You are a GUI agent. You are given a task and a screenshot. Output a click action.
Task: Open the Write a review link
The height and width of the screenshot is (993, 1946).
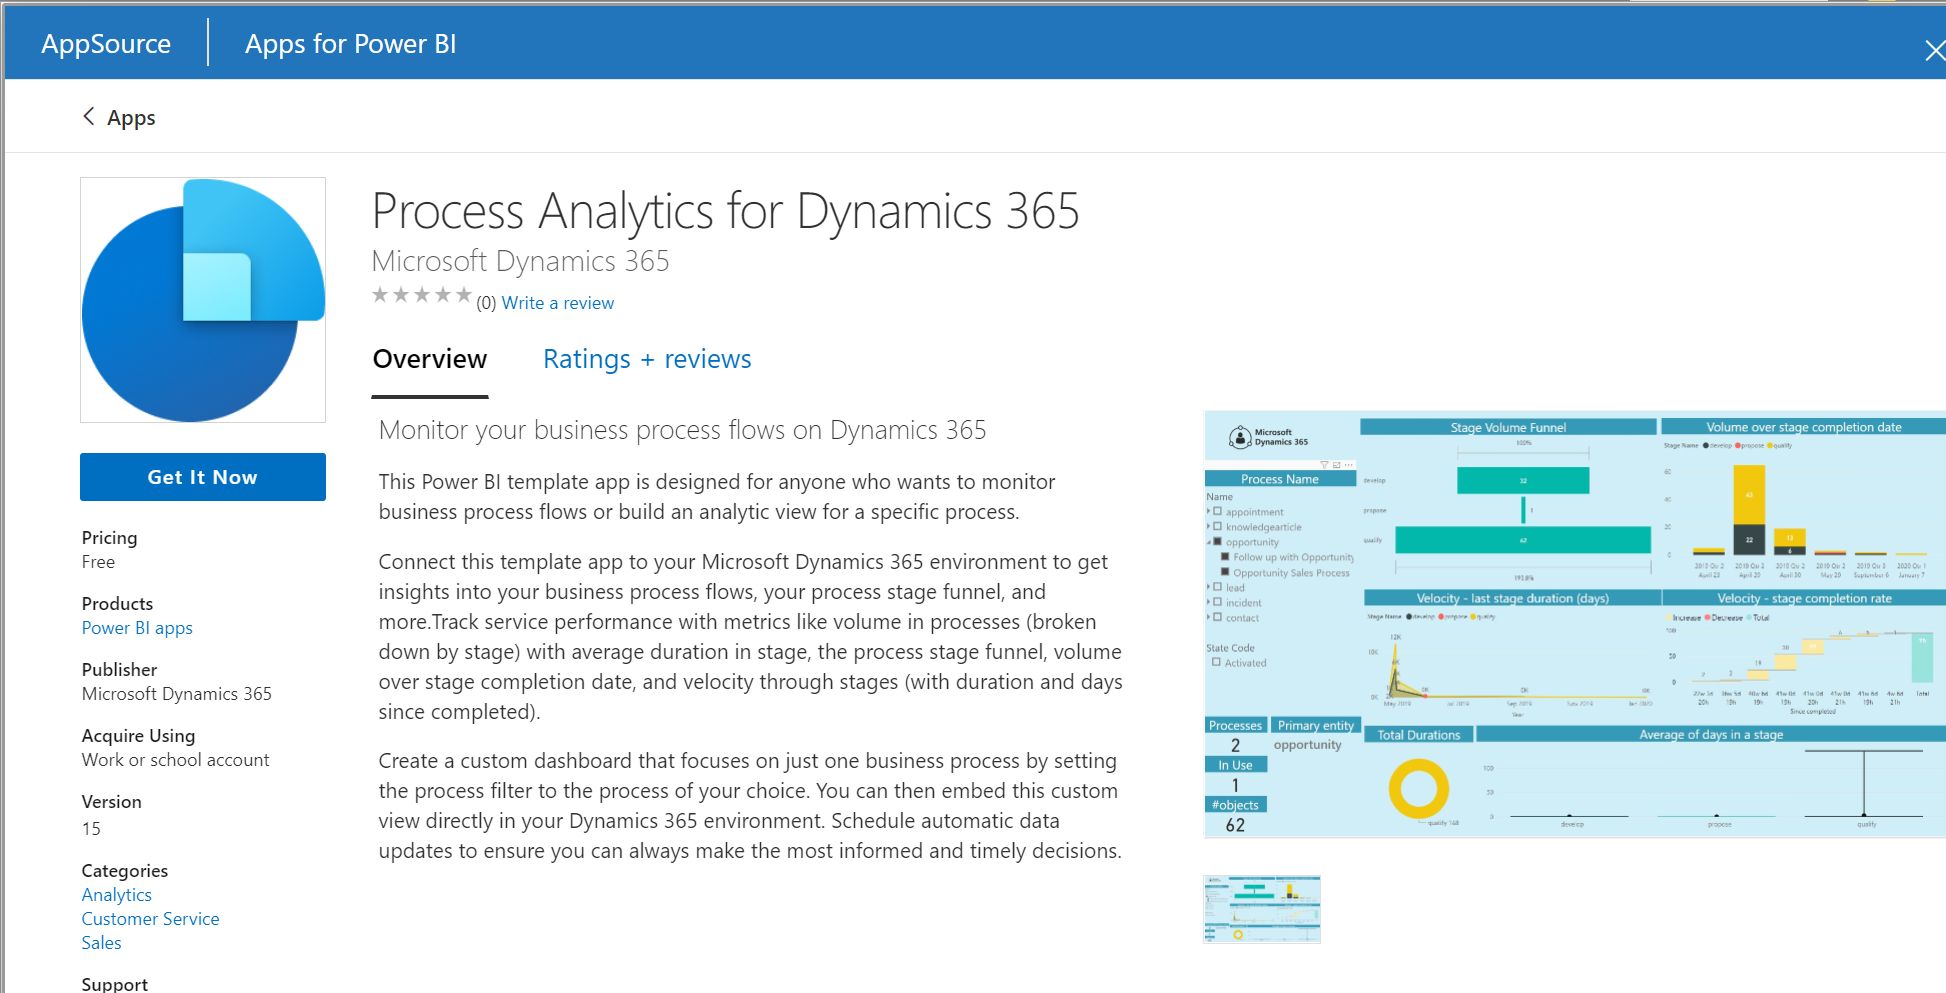tap(558, 303)
